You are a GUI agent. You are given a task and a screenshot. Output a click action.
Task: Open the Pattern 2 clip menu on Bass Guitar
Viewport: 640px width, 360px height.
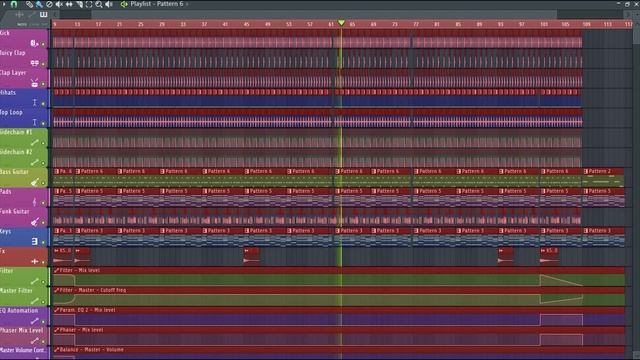click(586, 171)
